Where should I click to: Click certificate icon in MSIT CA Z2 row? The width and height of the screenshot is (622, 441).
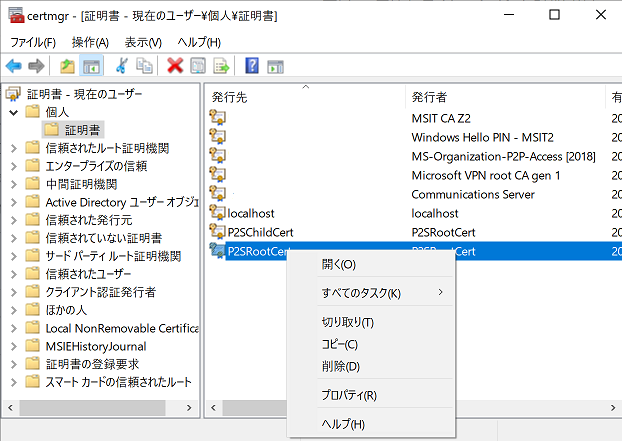point(217,117)
